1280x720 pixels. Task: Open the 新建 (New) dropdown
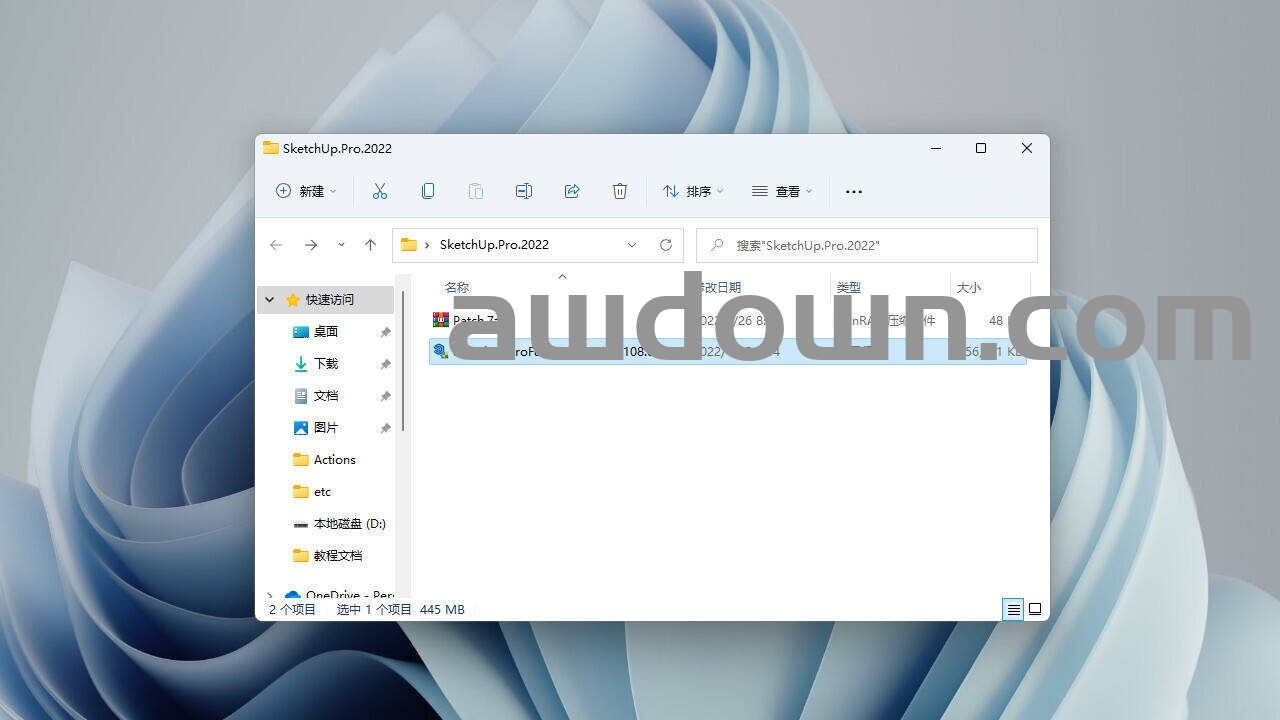[306, 191]
